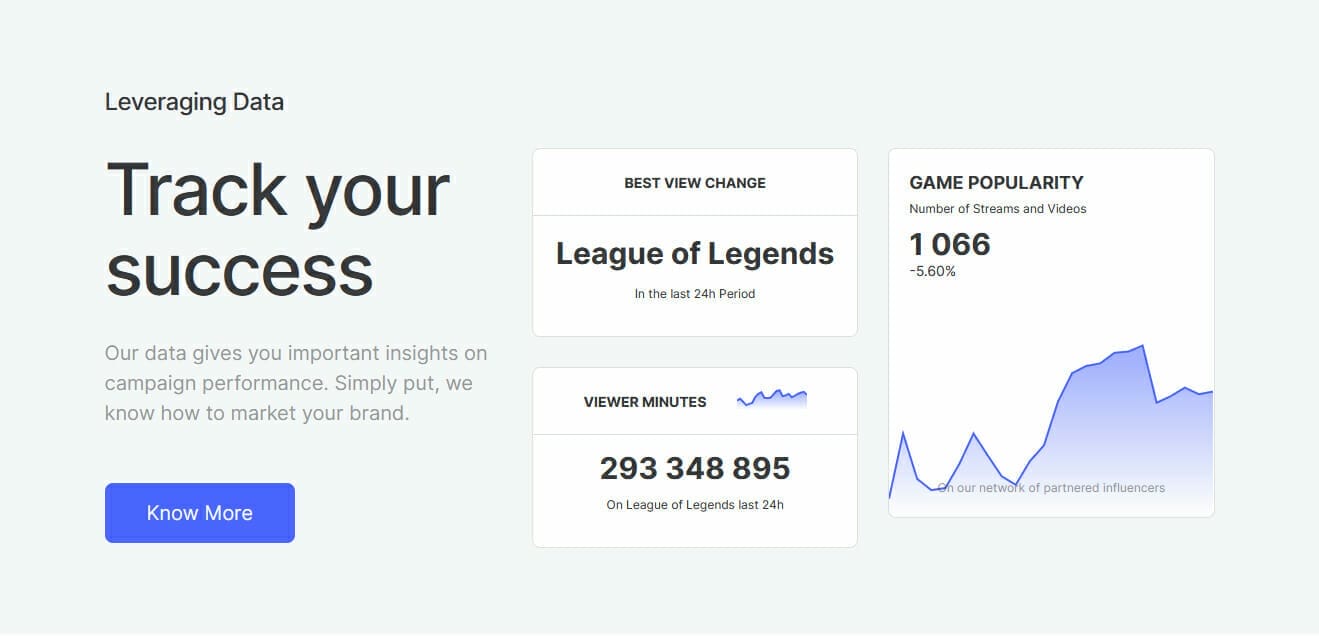The image size is (1319, 636).
Task: Click the GAME POPULARITY title
Action: [995, 183]
